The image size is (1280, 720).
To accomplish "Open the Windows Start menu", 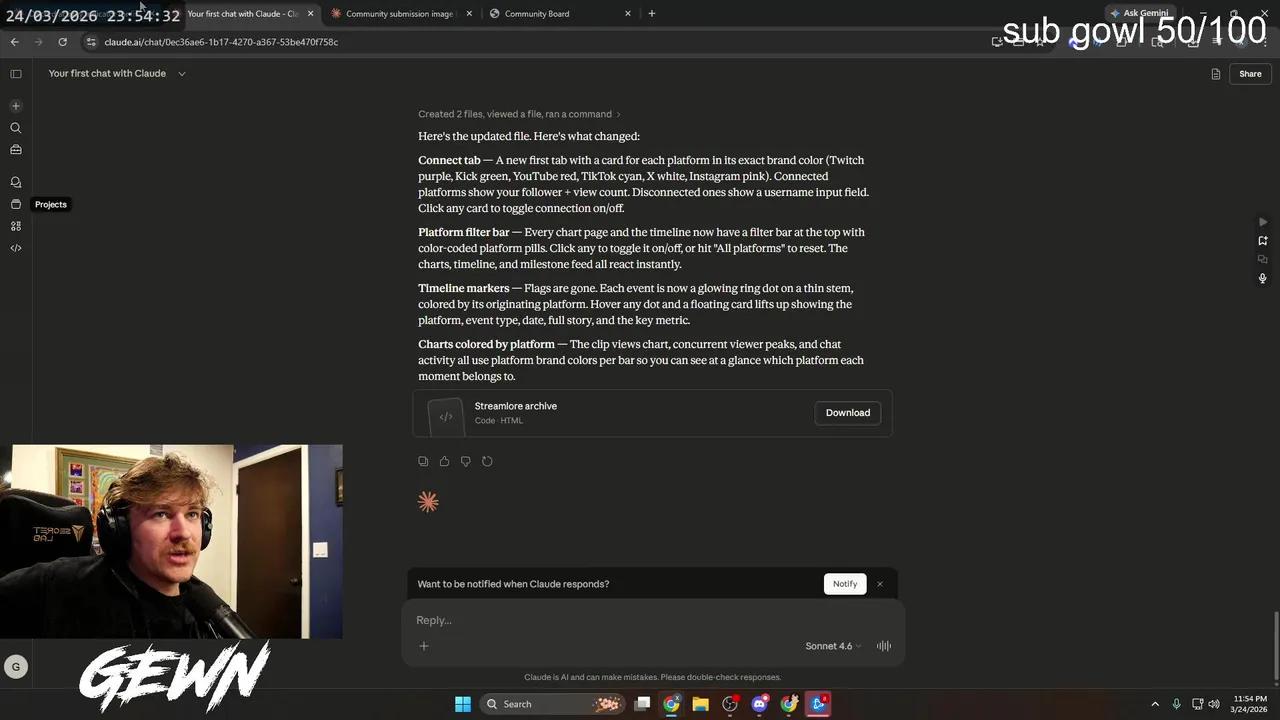I will 463,704.
